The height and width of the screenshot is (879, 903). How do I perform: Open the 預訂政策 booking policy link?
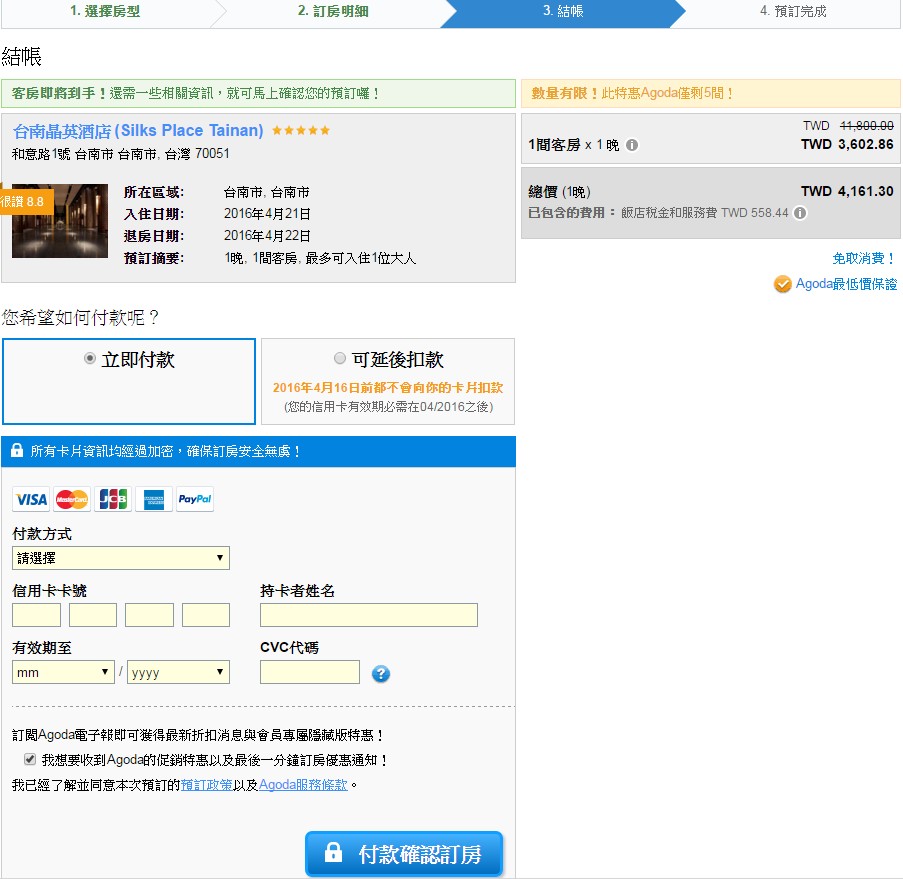coord(207,785)
